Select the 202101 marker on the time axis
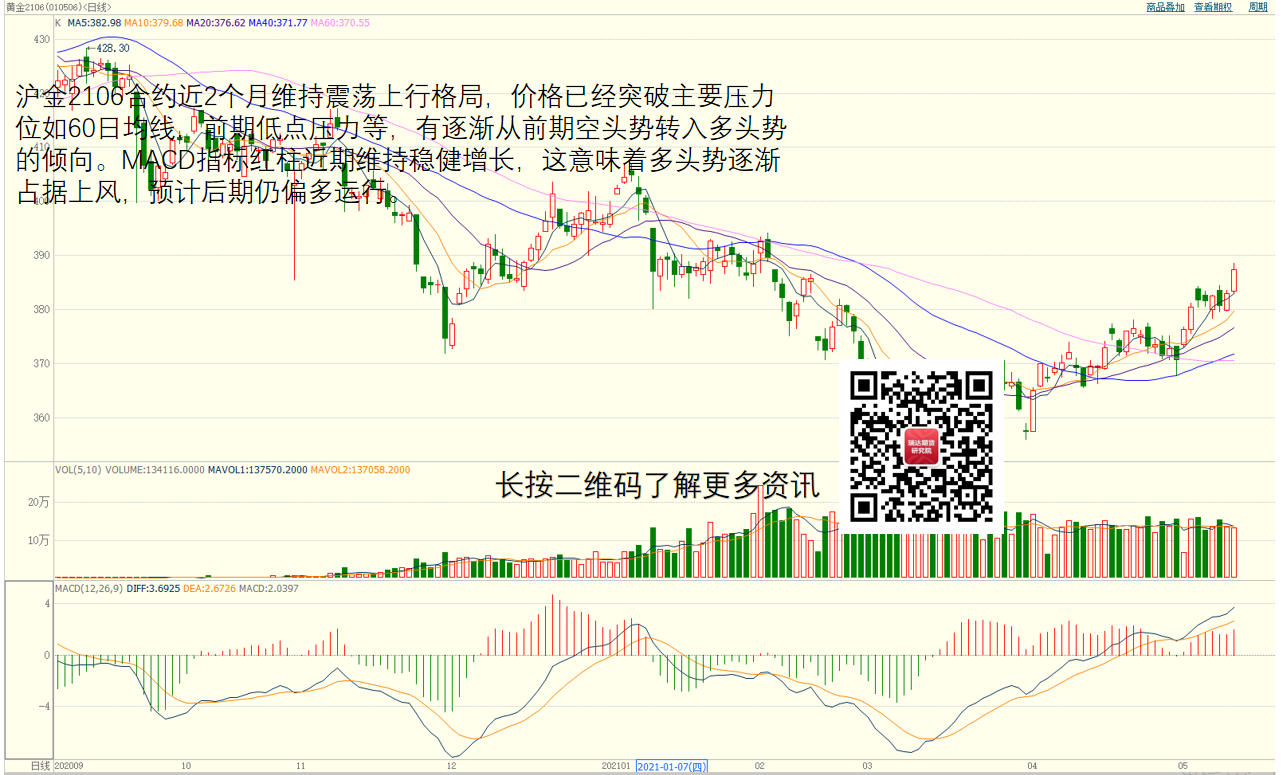The width and height of the screenshot is (1281, 775). click(616, 767)
